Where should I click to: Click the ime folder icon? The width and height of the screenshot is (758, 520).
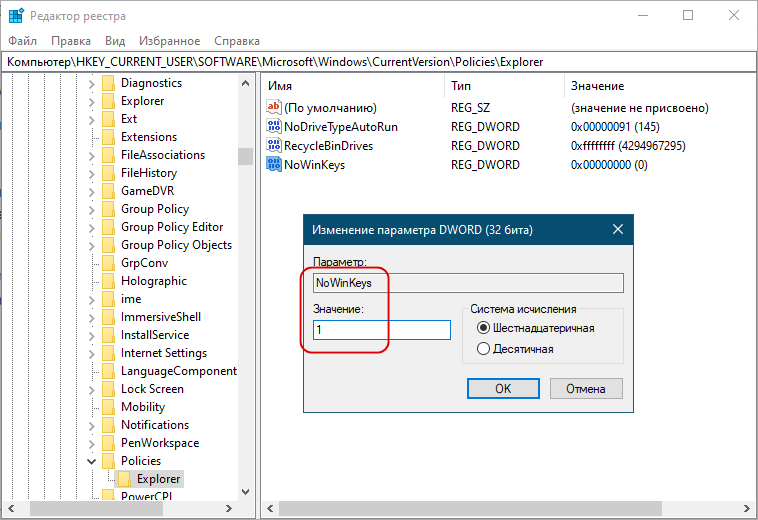[108, 299]
